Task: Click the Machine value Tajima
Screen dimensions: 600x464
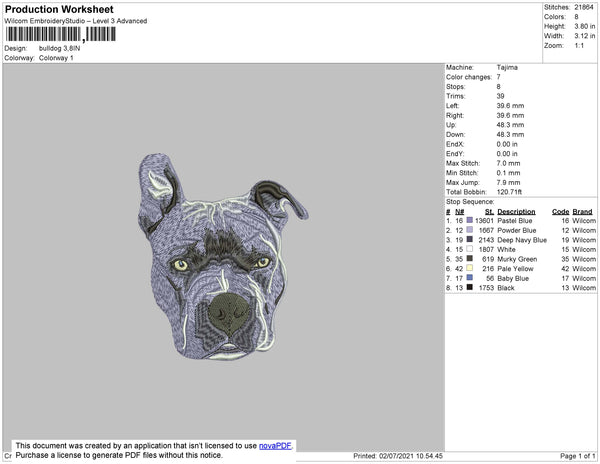Action: [x=507, y=67]
